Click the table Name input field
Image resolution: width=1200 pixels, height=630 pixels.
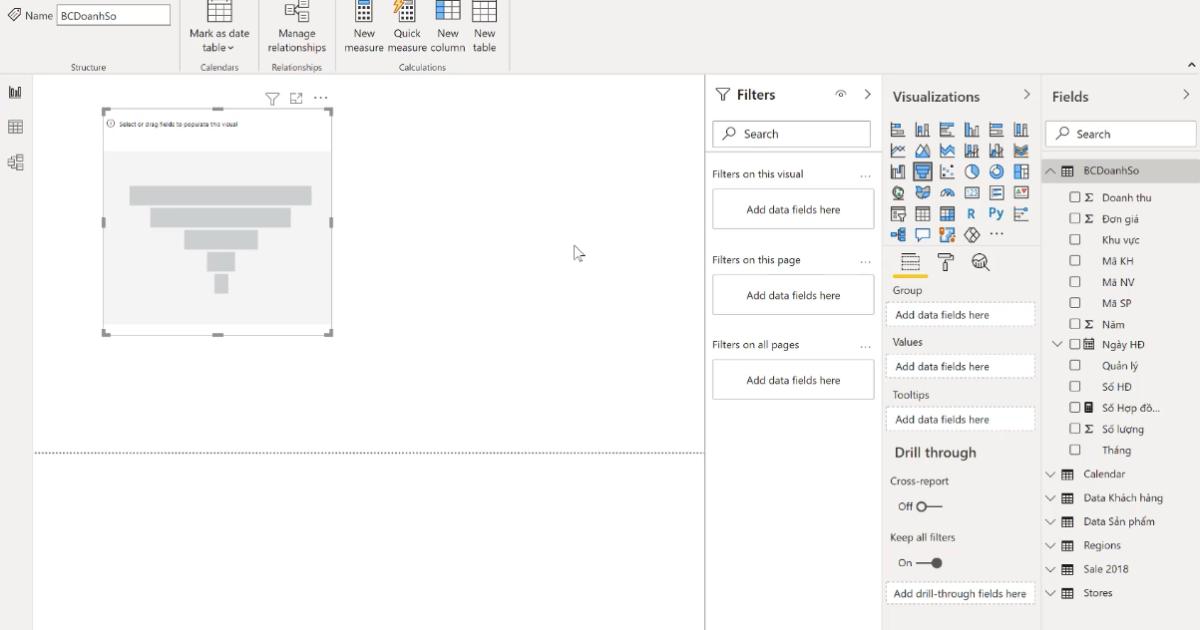[x=113, y=16]
